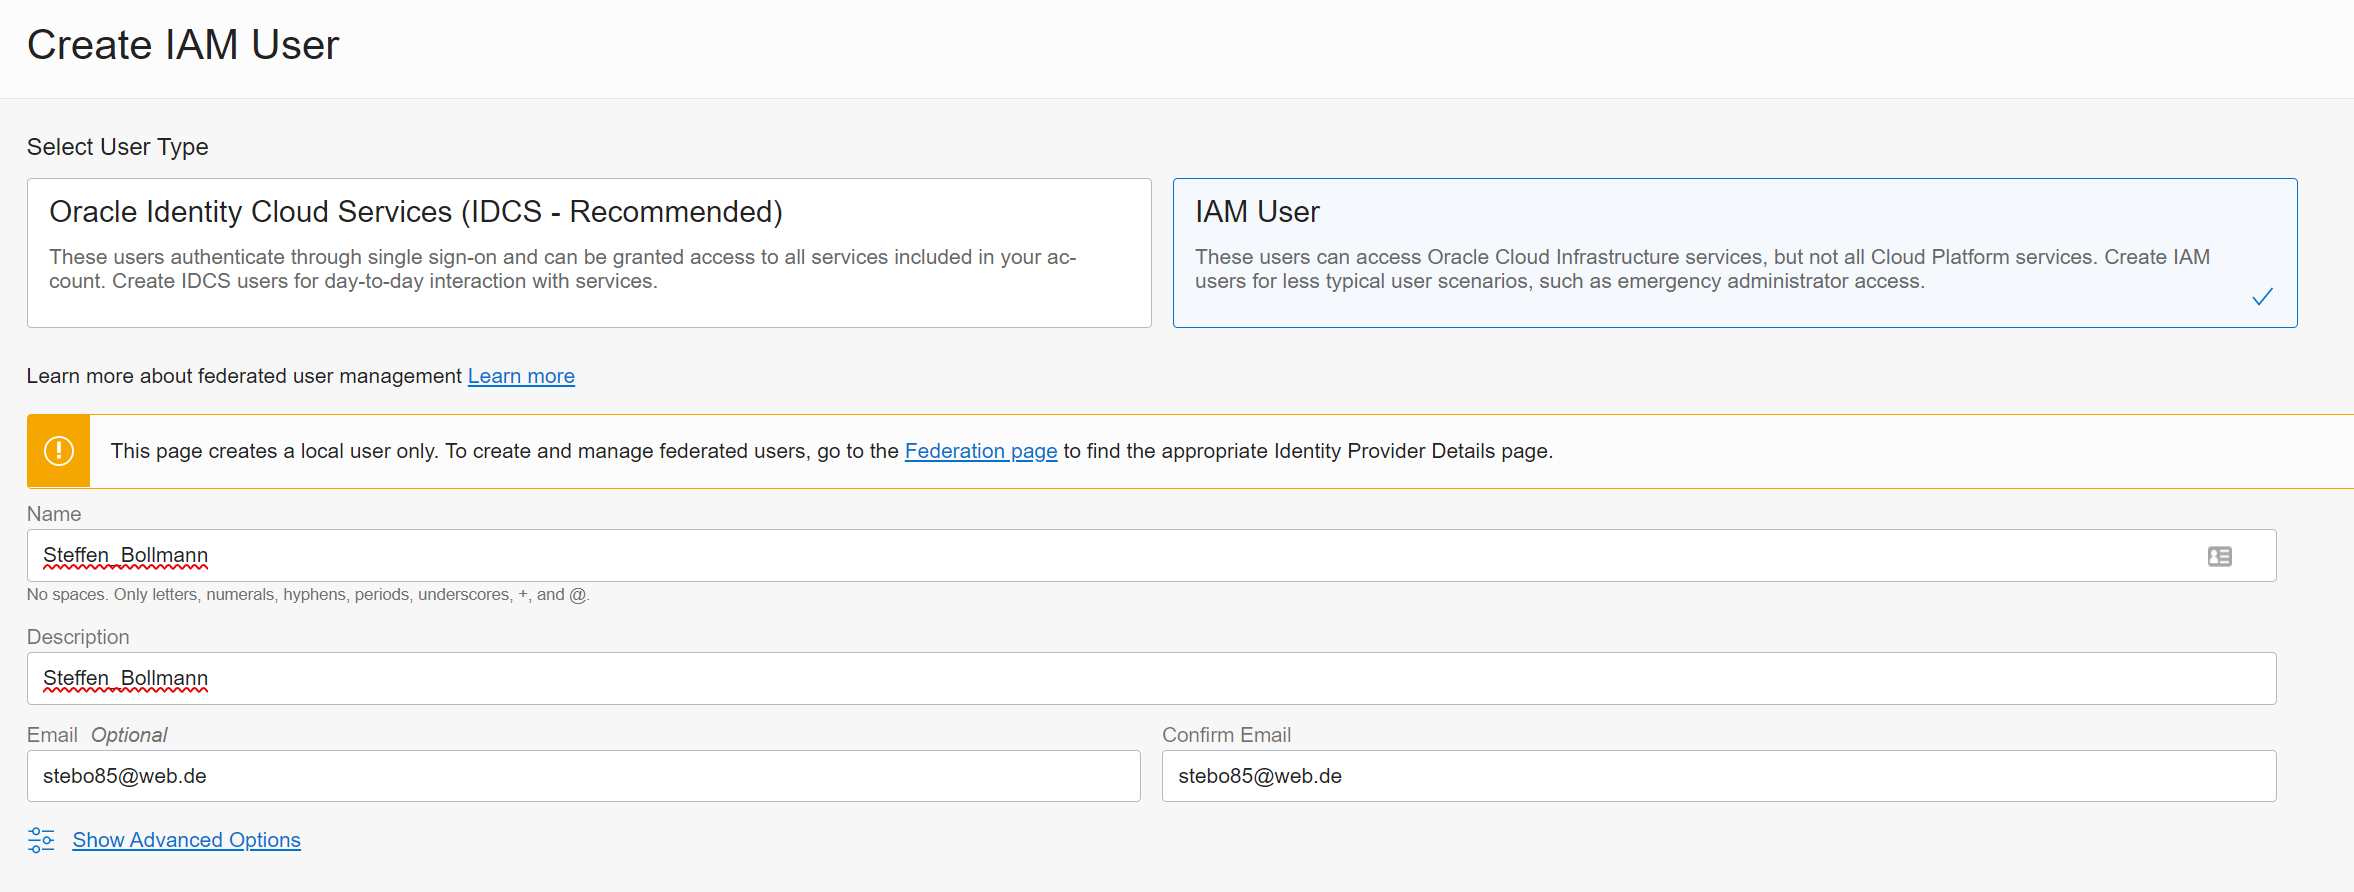Screen dimensions: 2354x892
Task: Click the 'No spaces. Only letters' hint text
Action: [x=308, y=594]
